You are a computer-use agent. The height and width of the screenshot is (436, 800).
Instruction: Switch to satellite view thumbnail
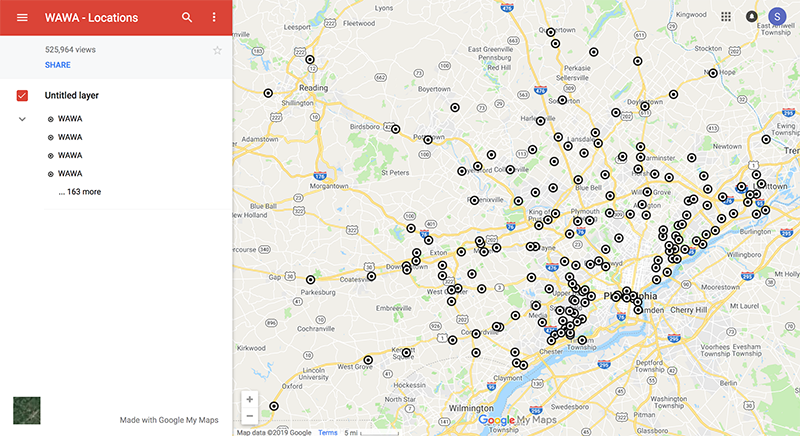click(27, 411)
